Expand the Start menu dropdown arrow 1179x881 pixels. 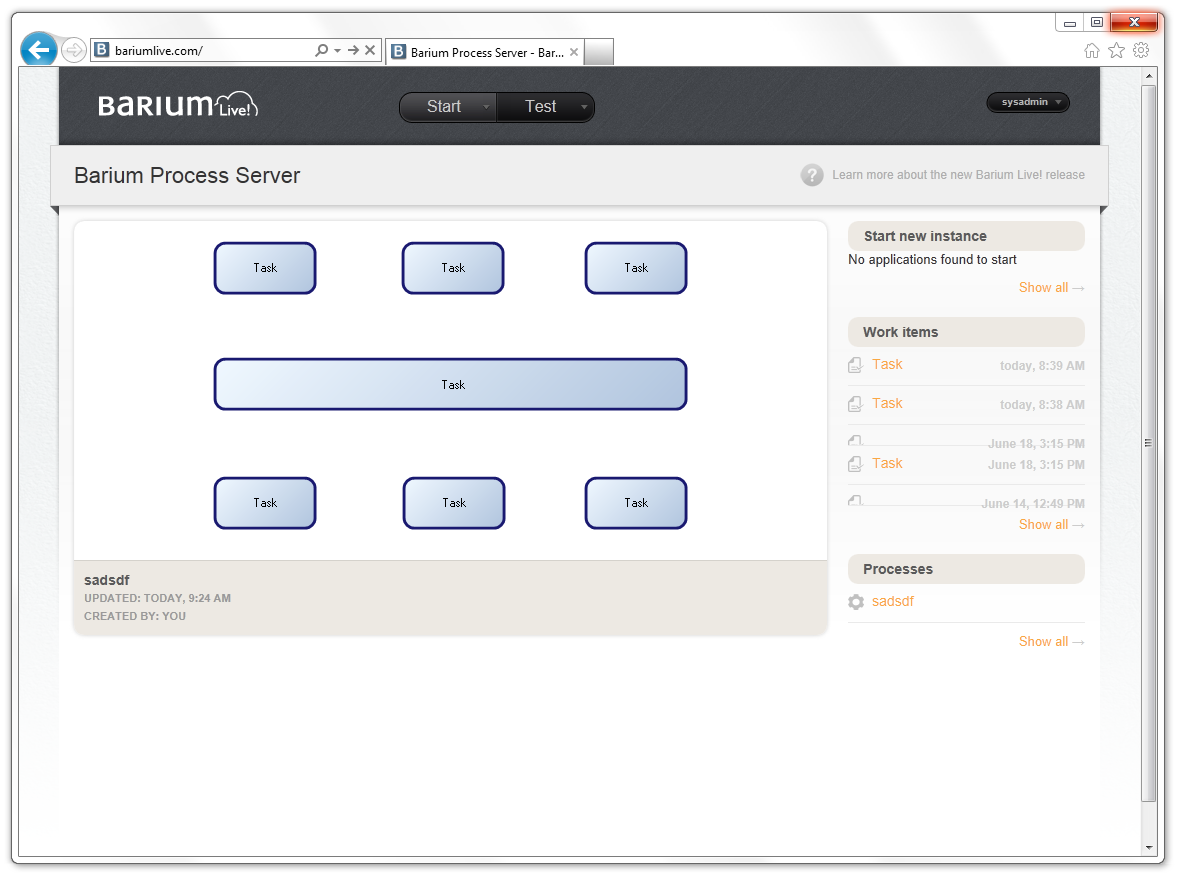tap(485, 107)
